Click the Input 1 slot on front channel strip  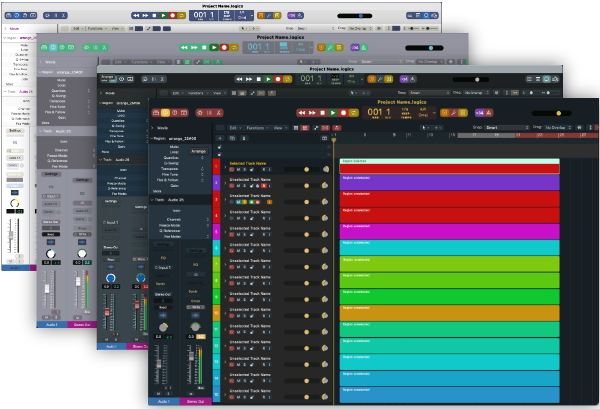(163, 267)
